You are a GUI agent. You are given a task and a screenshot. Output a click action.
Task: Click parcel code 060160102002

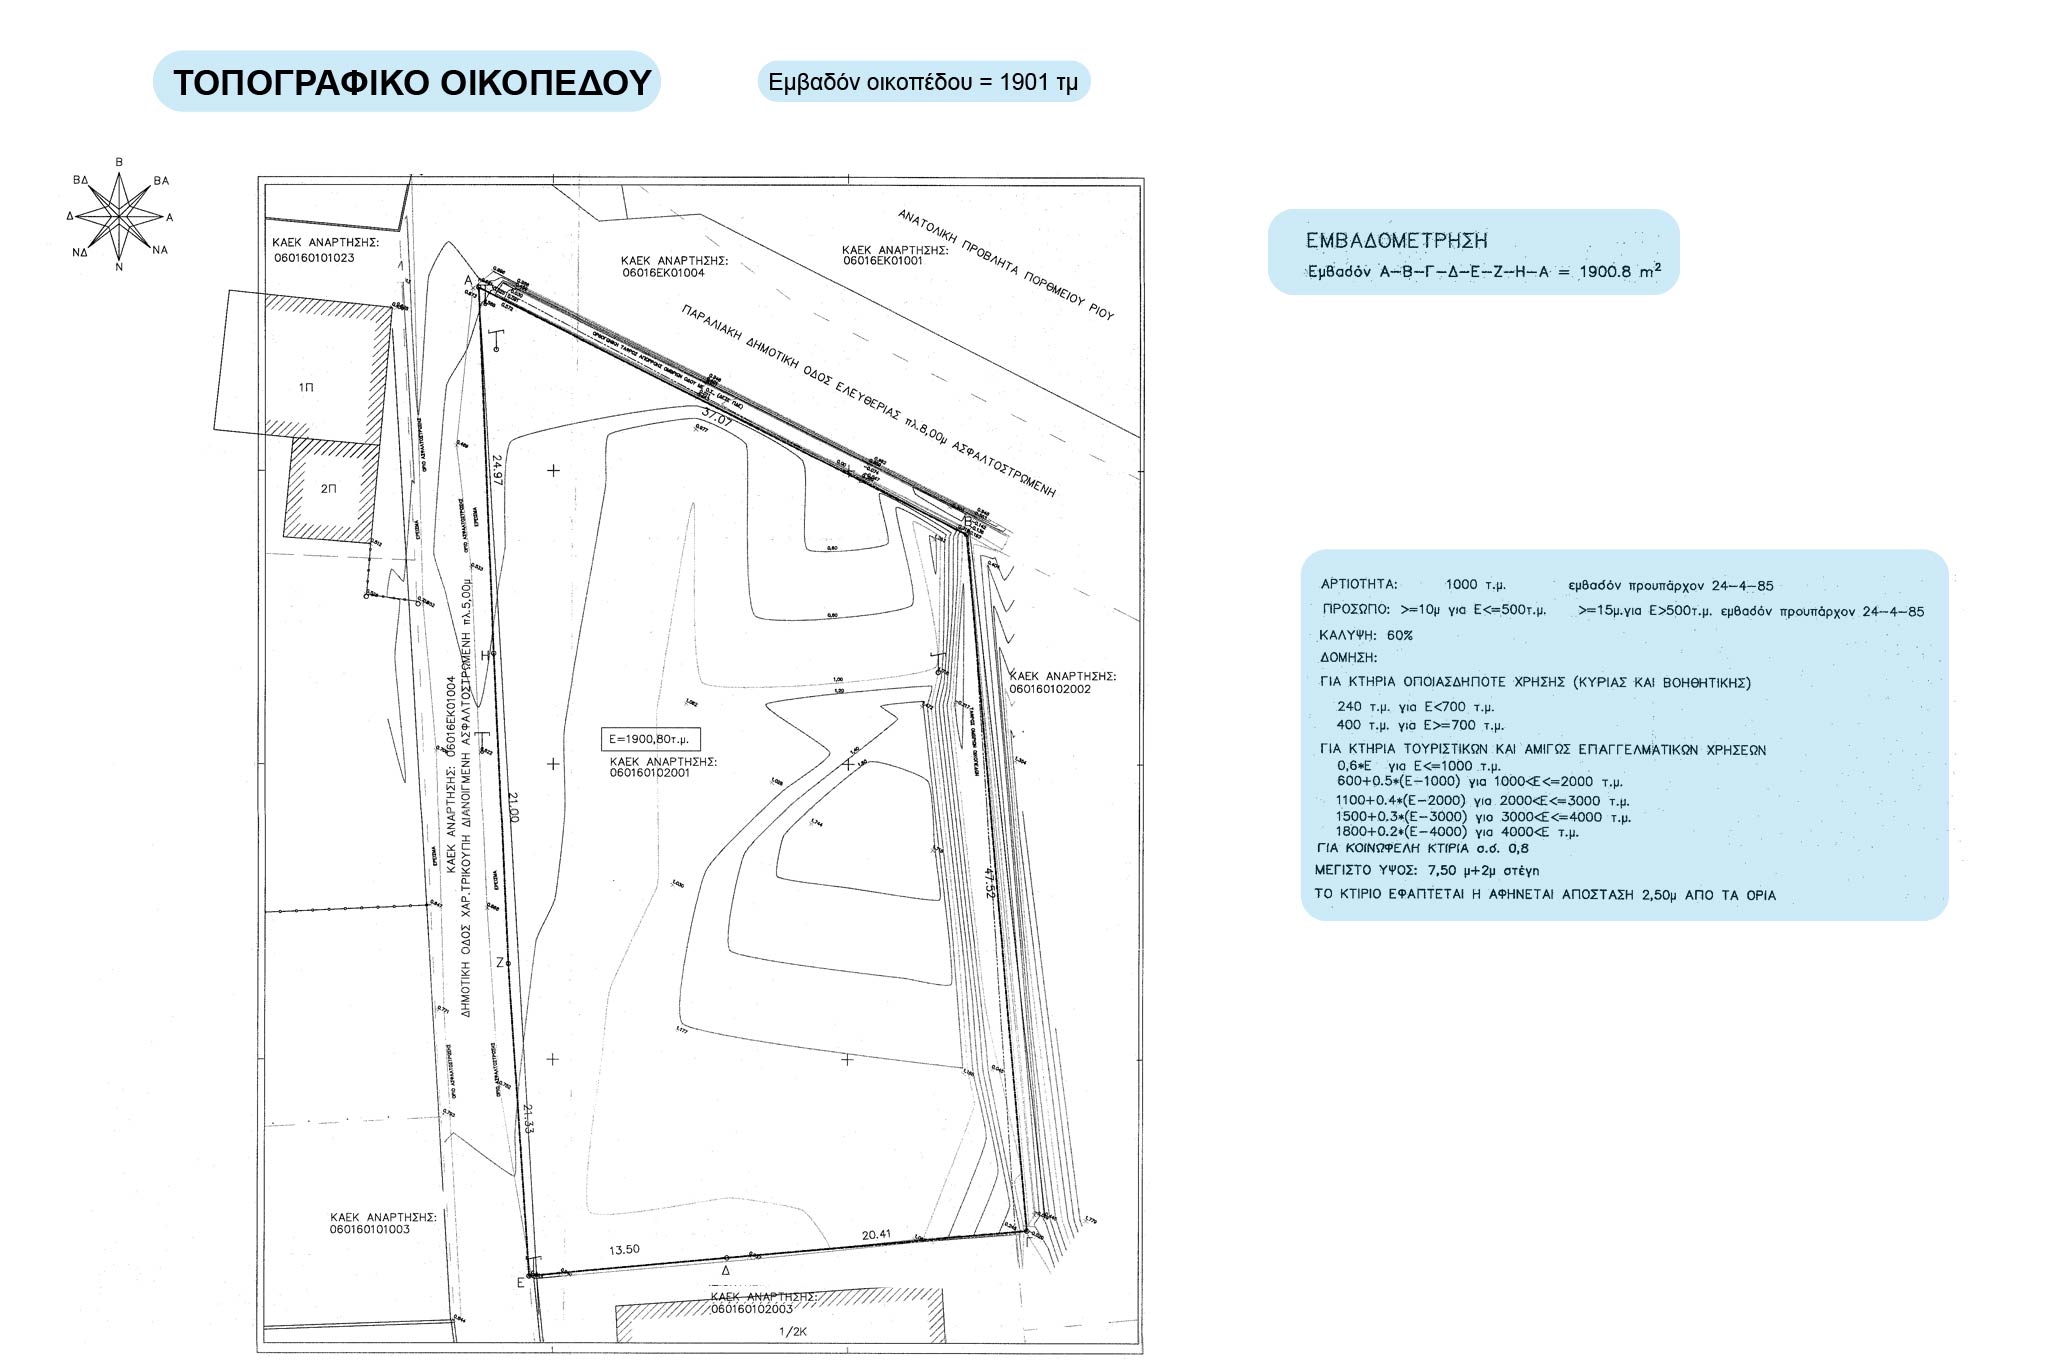(1050, 689)
